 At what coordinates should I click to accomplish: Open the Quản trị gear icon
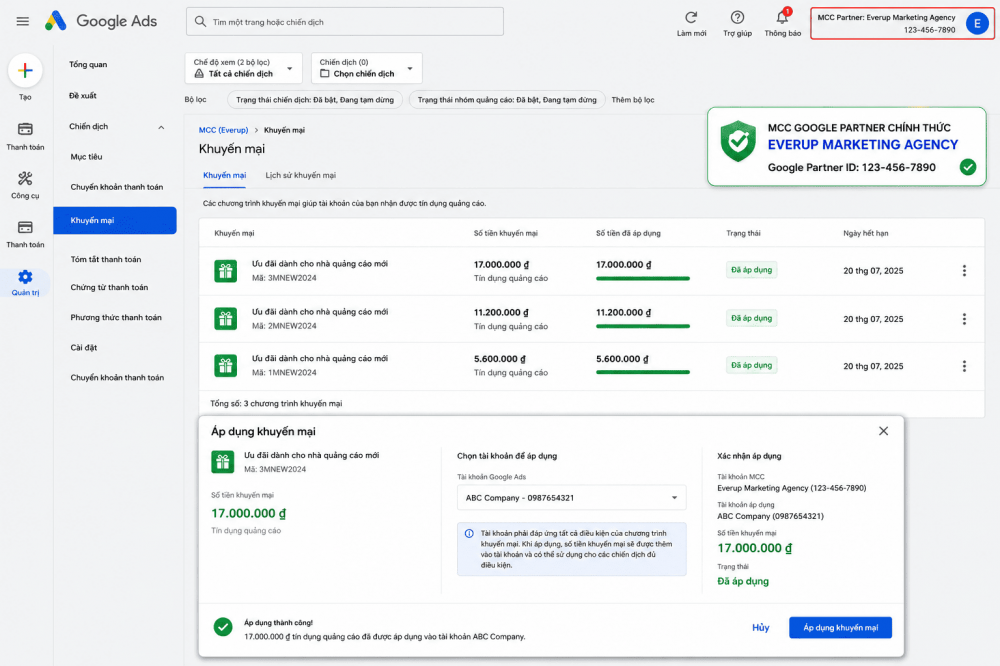(x=25, y=277)
